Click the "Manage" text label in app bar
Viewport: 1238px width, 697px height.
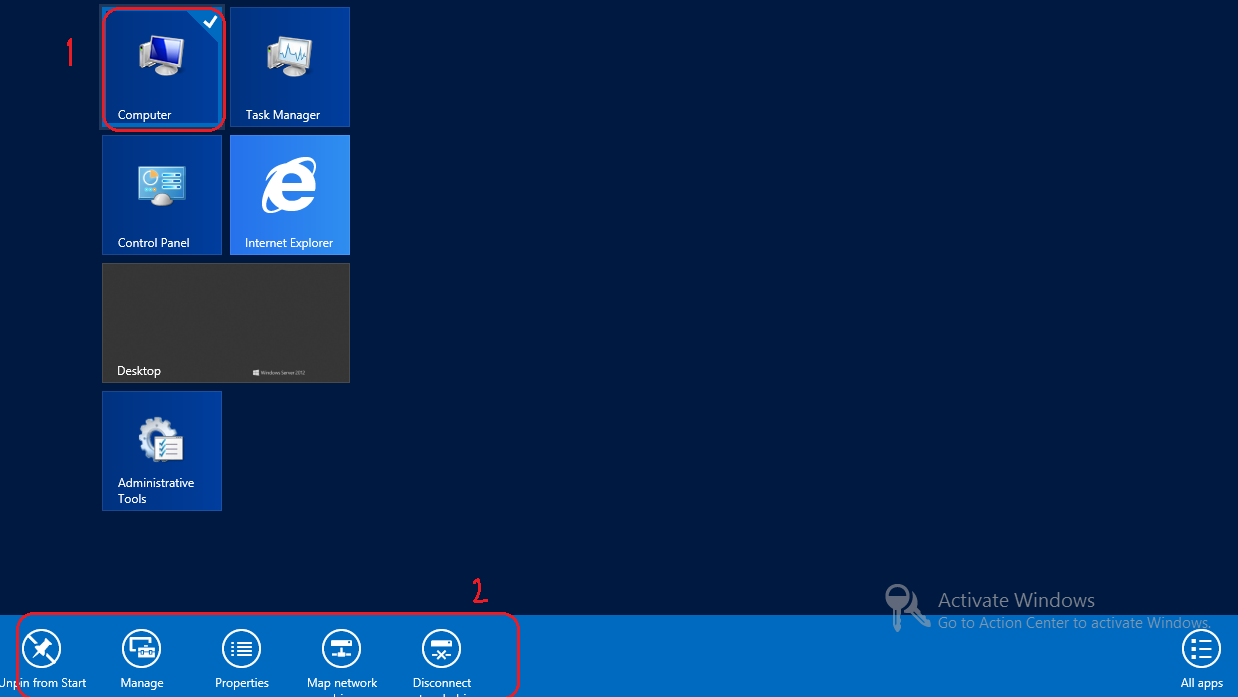pyautogui.click(x=142, y=683)
